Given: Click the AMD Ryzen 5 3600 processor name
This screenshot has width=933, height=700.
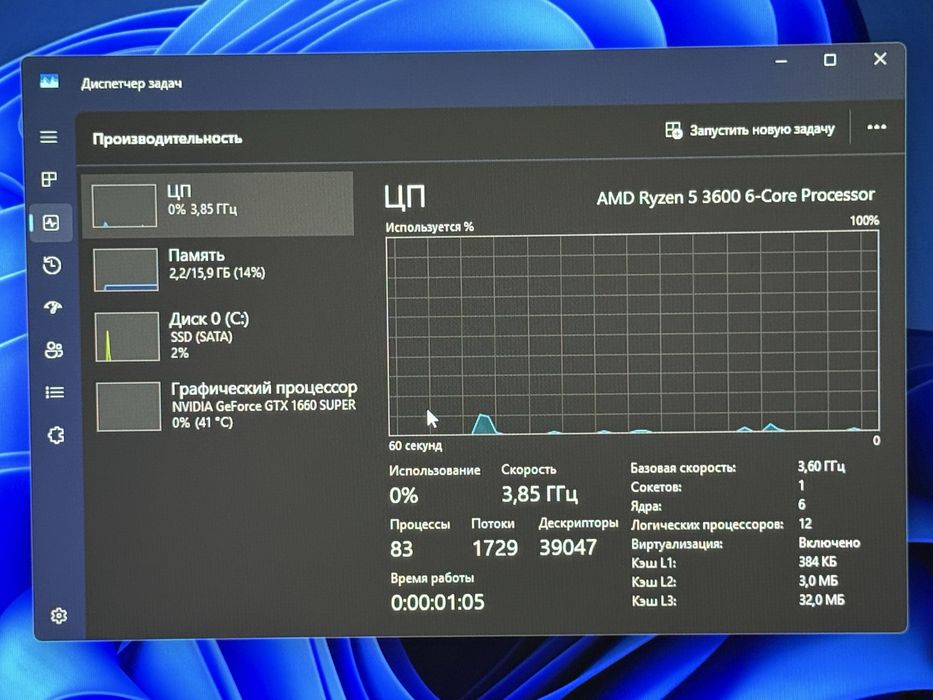Looking at the screenshot, I should pos(735,196).
